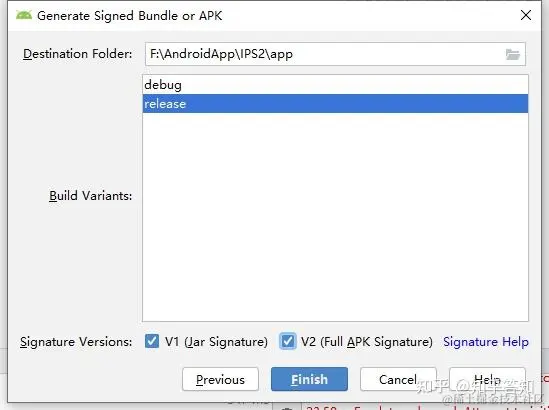Toggle the V2 (Full APK Signature) checkbox

(x=288, y=341)
